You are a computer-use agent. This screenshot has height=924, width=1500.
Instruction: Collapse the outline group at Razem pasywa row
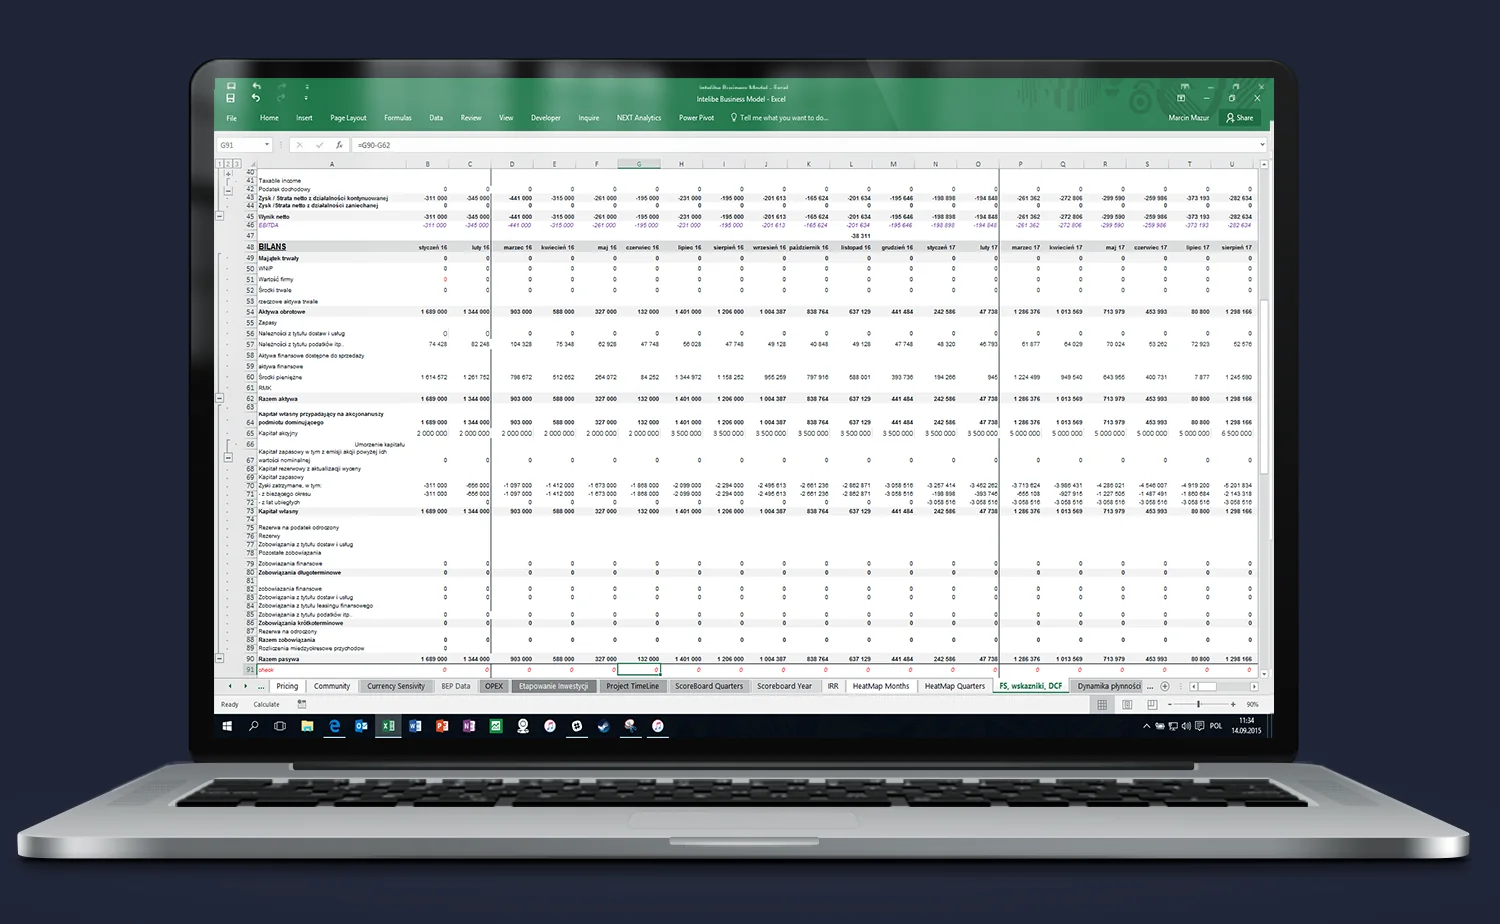point(220,659)
